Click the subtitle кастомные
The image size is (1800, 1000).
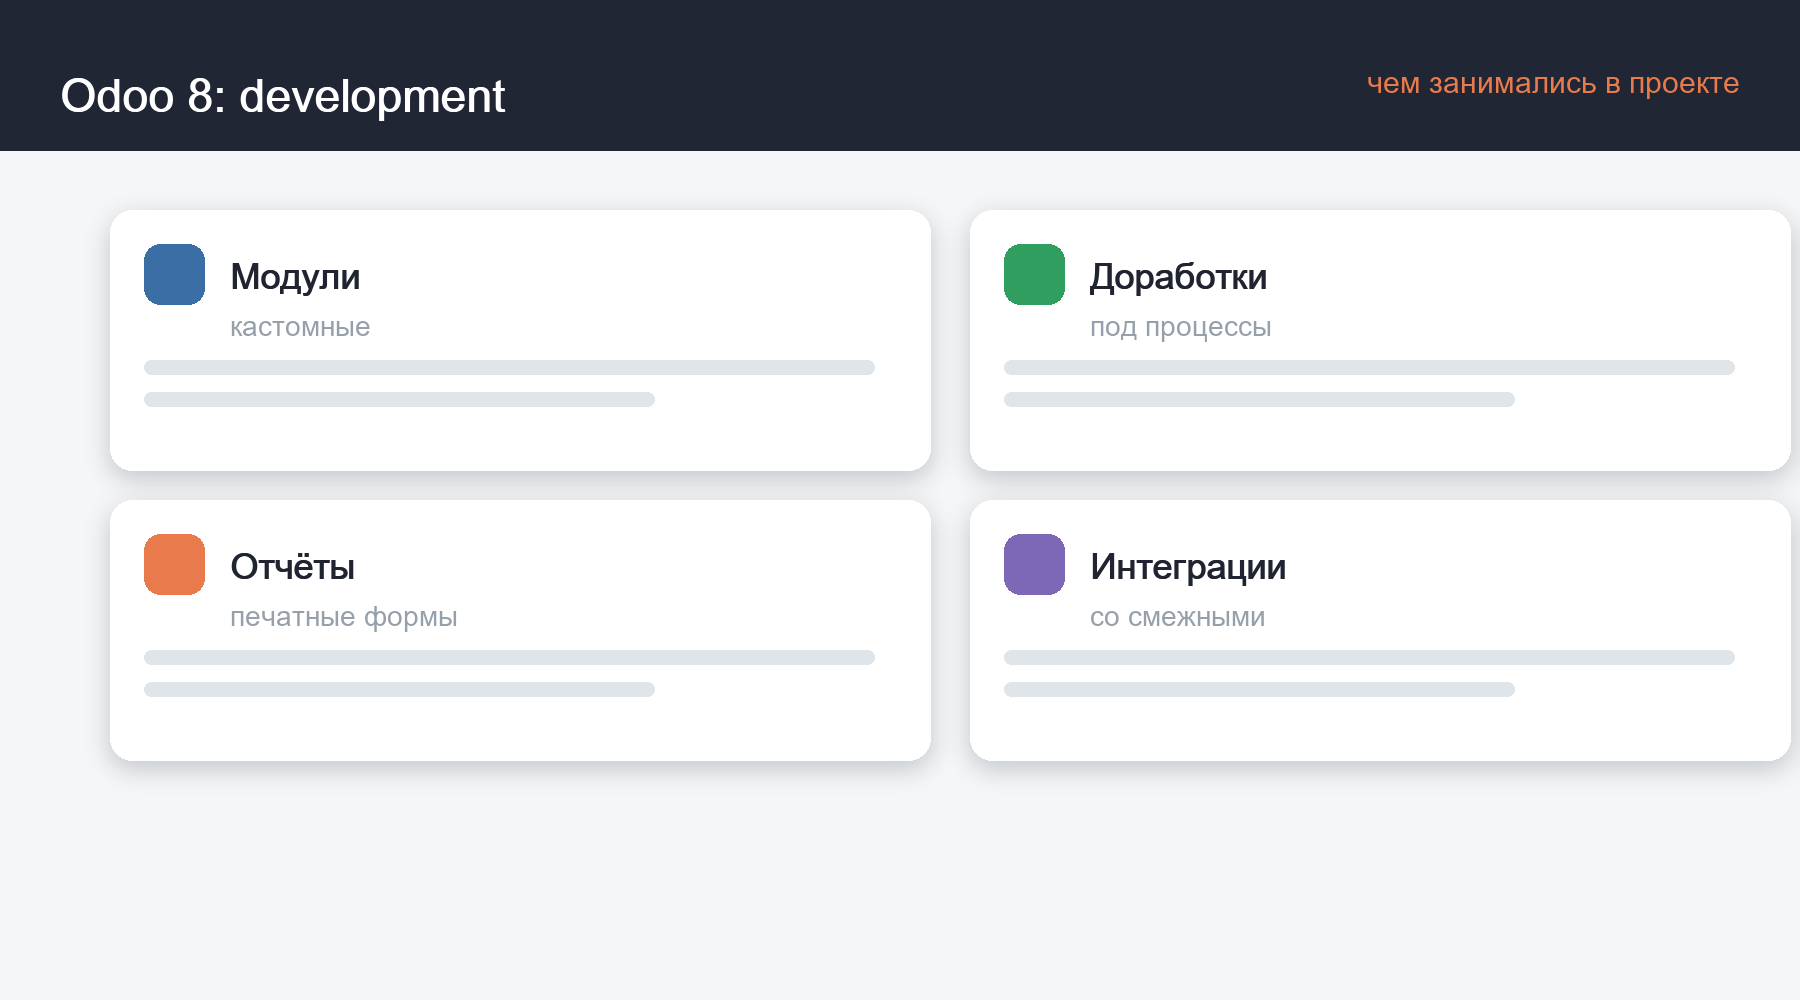300,327
